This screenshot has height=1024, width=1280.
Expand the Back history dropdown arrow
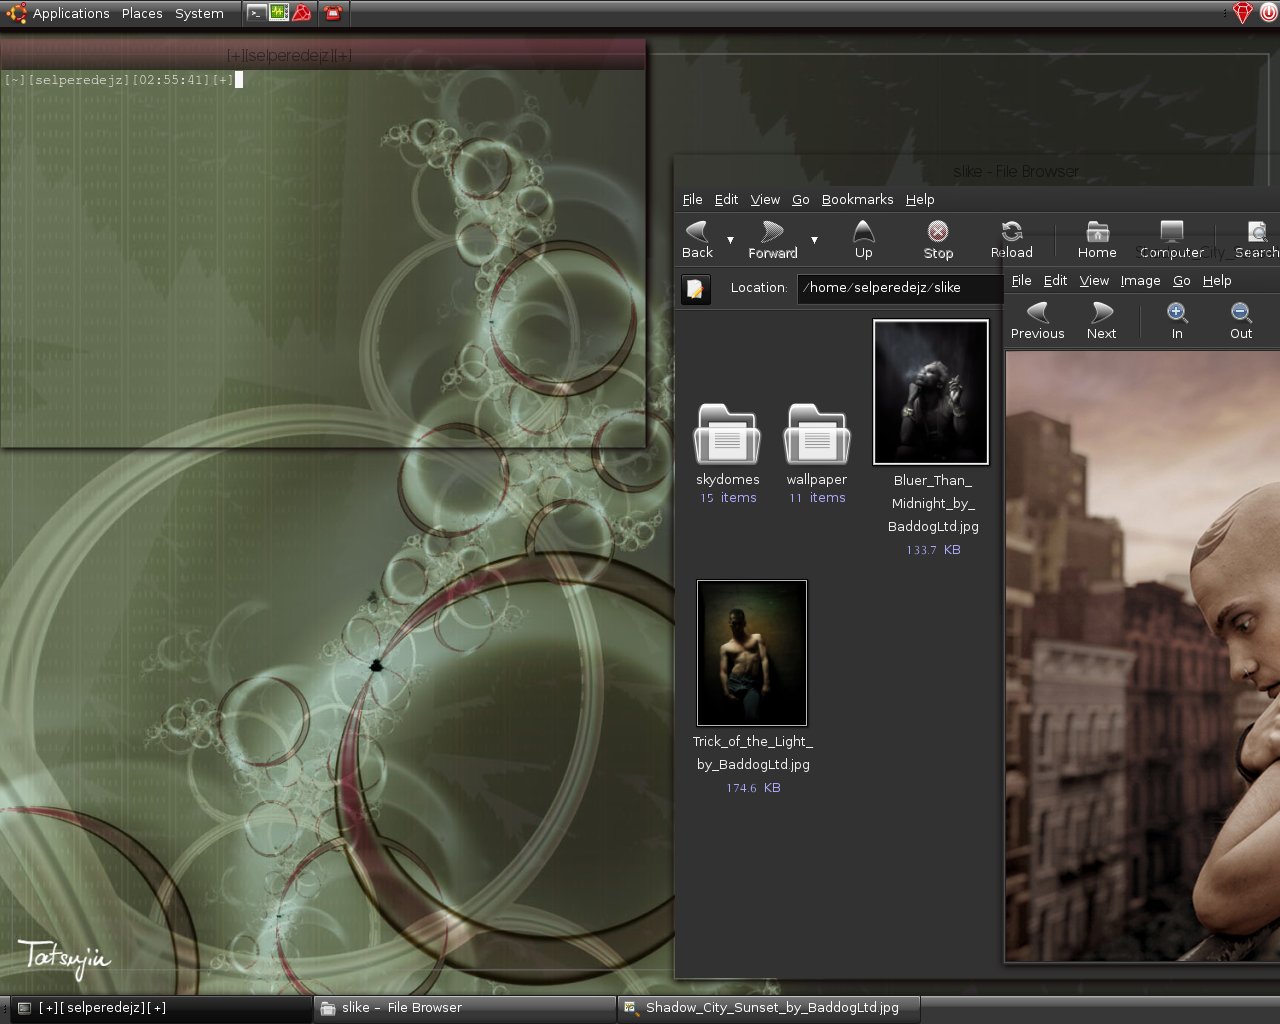pos(730,240)
